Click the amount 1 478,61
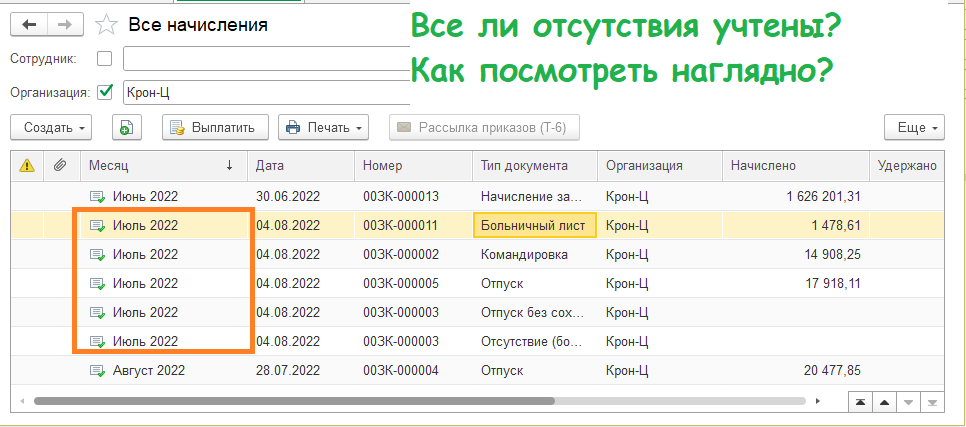The image size is (966, 427). pos(836,226)
